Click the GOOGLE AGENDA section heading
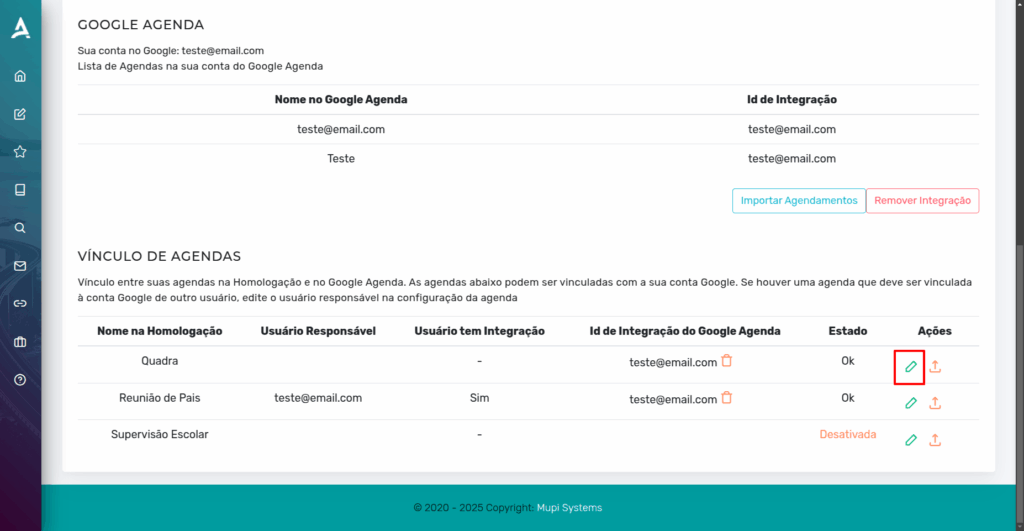This screenshot has height=531, width=1024. [x=141, y=25]
